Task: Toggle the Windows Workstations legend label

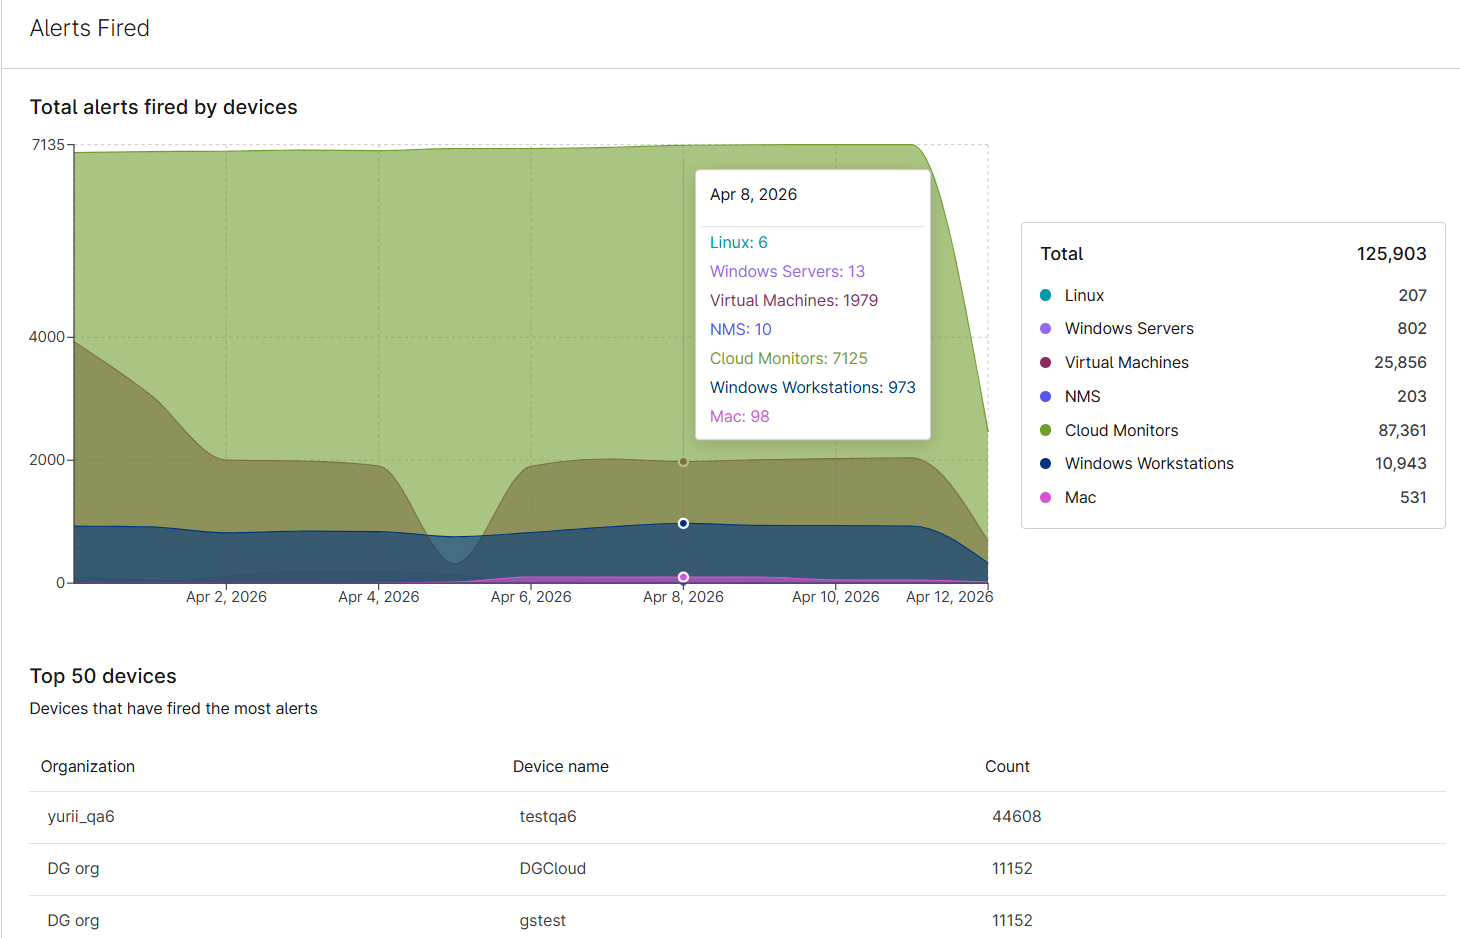Action: [1149, 463]
